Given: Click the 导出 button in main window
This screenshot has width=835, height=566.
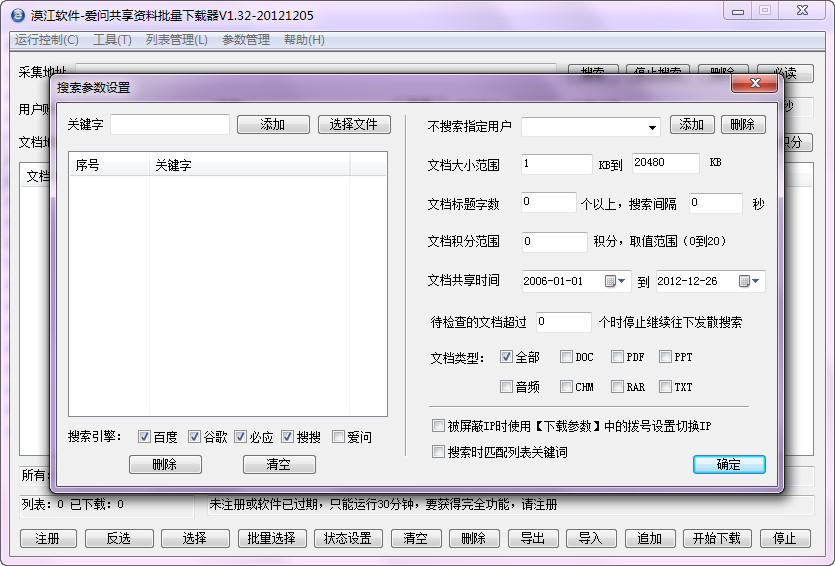Looking at the screenshot, I should pyautogui.click(x=533, y=538).
